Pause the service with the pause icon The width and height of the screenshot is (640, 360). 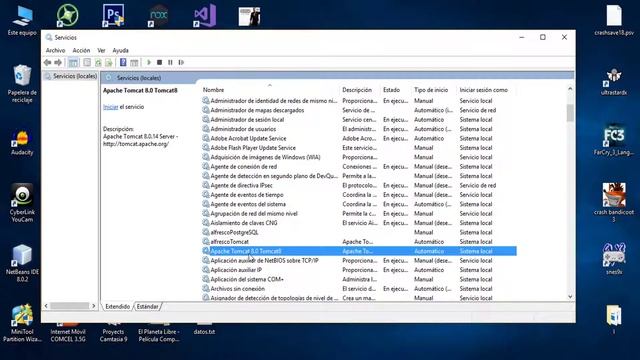point(170,62)
